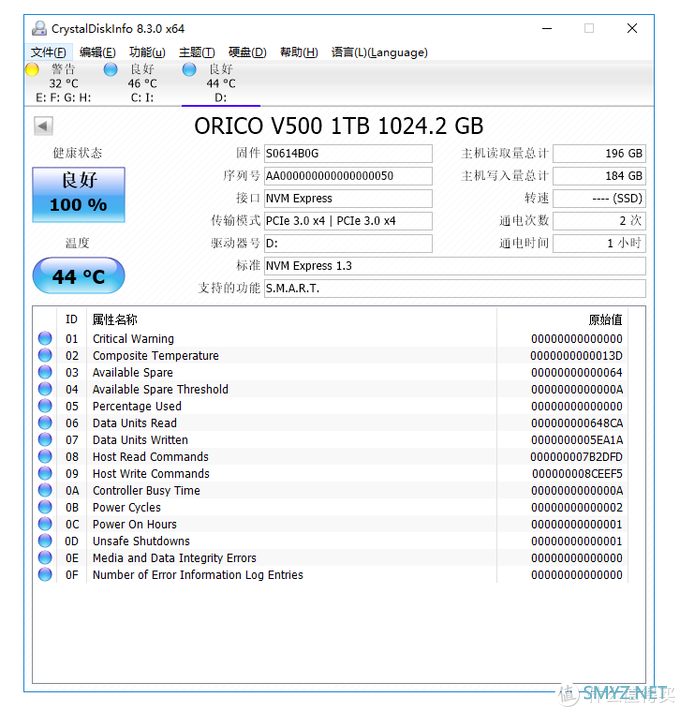The image size is (680, 712).
Task: Close the CrystalDiskInfo window
Action: (632, 28)
